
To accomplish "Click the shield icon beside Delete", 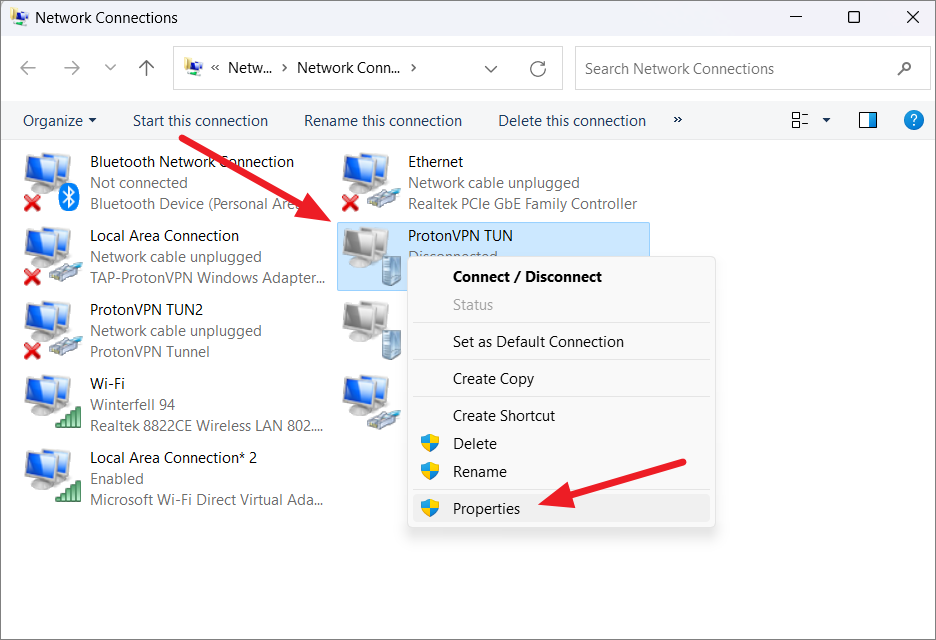I will [430, 443].
